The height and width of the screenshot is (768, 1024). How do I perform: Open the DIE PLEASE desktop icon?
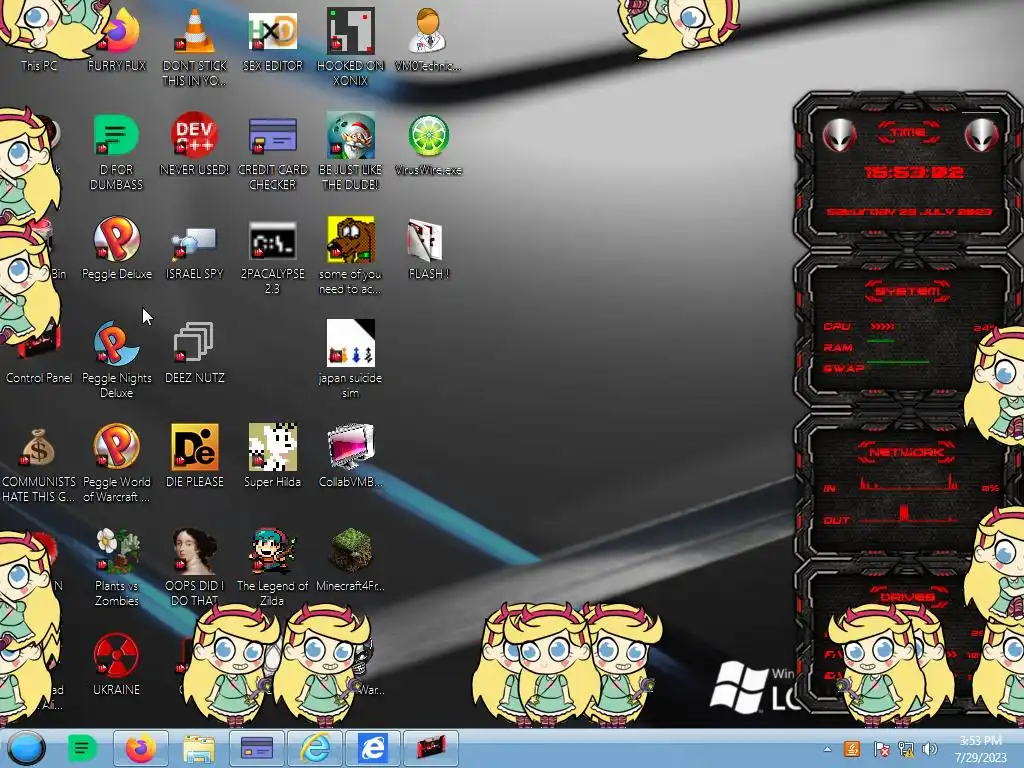point(195,456)
